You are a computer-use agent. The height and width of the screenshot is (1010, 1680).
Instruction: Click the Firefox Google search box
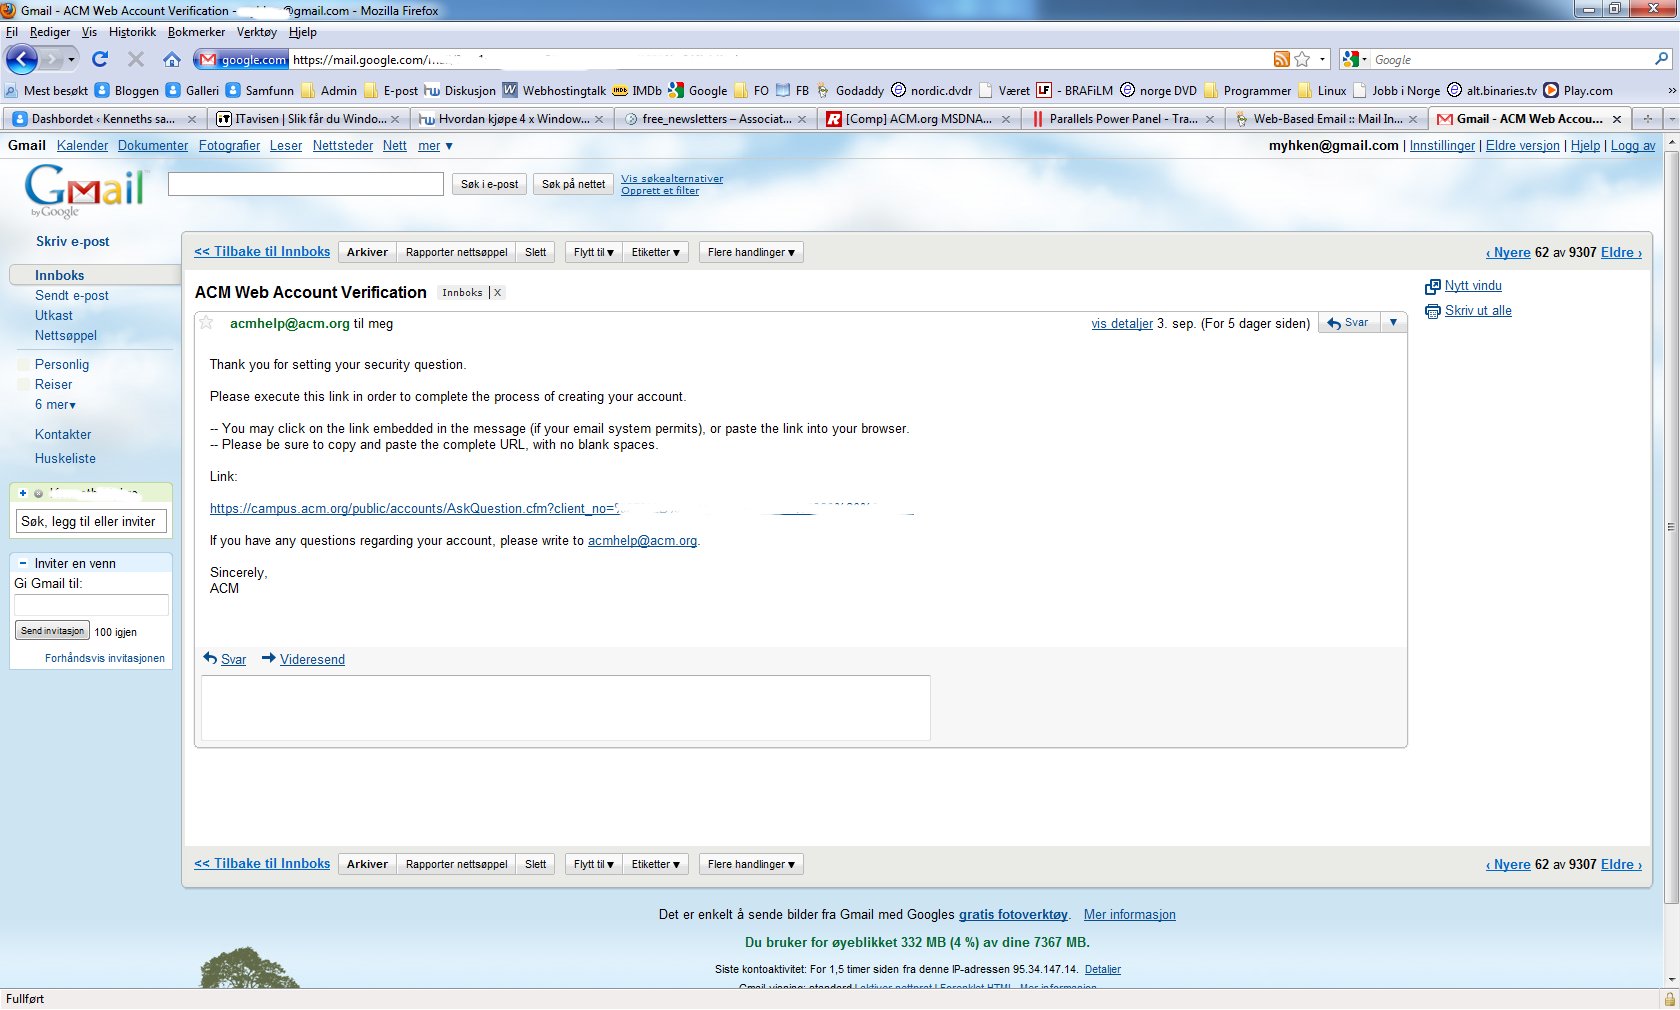(1510, 59)
